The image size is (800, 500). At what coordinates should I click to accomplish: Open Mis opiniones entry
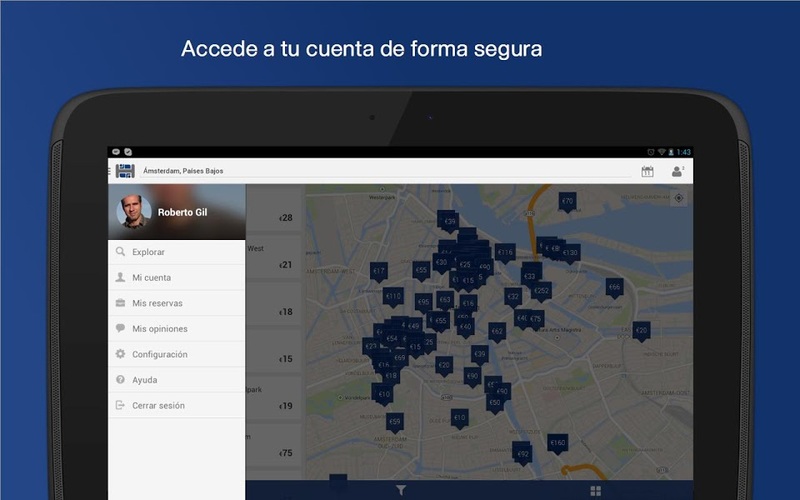[177, 329]
